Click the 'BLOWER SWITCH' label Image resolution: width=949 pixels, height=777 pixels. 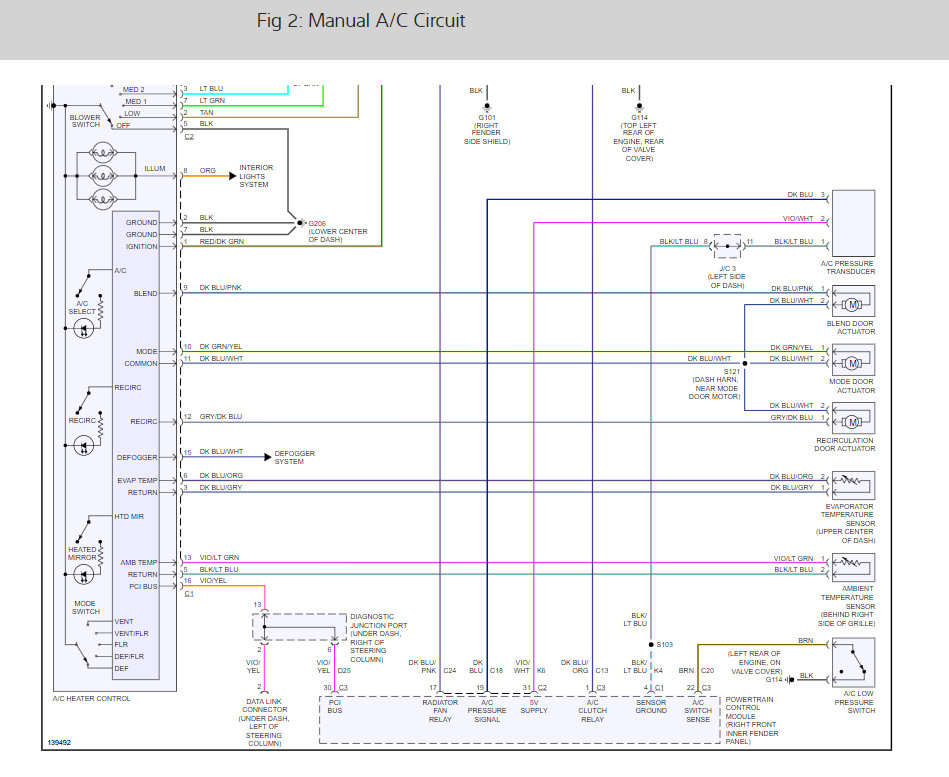point(85,121)
